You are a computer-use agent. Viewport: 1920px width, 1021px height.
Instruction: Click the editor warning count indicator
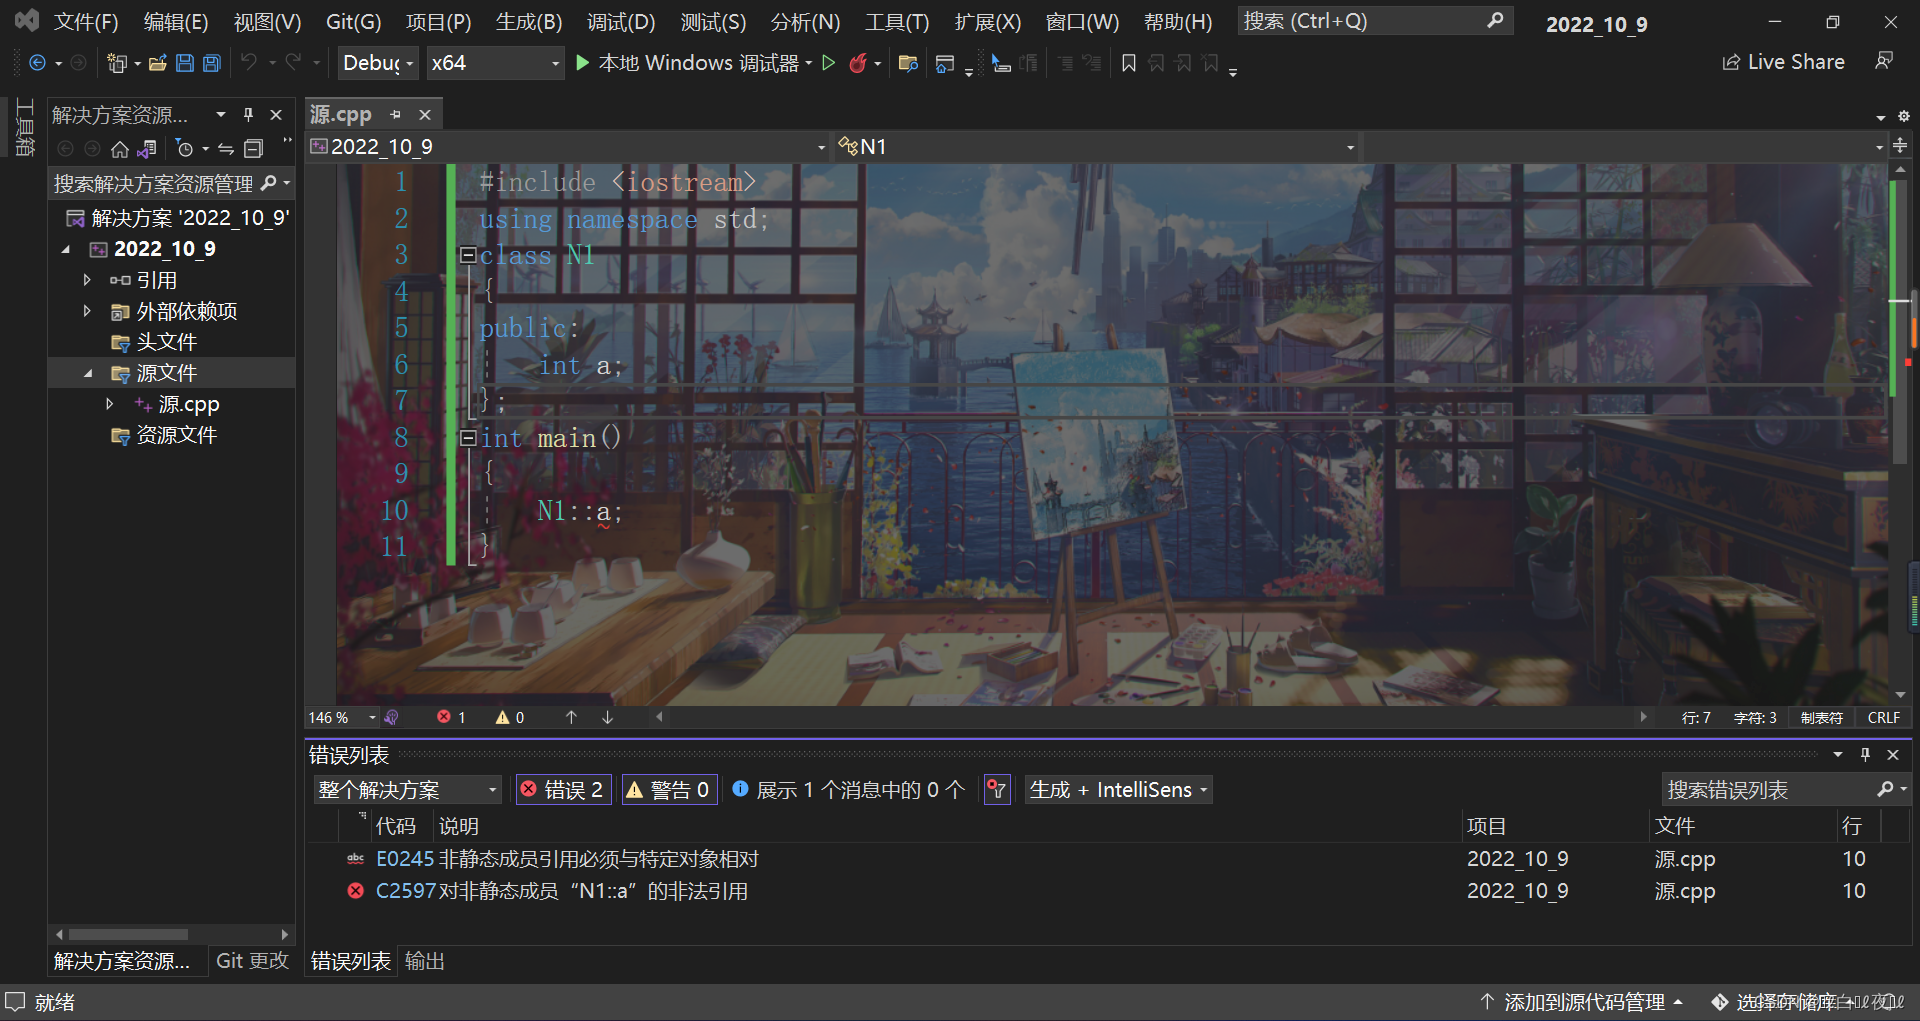510,717
